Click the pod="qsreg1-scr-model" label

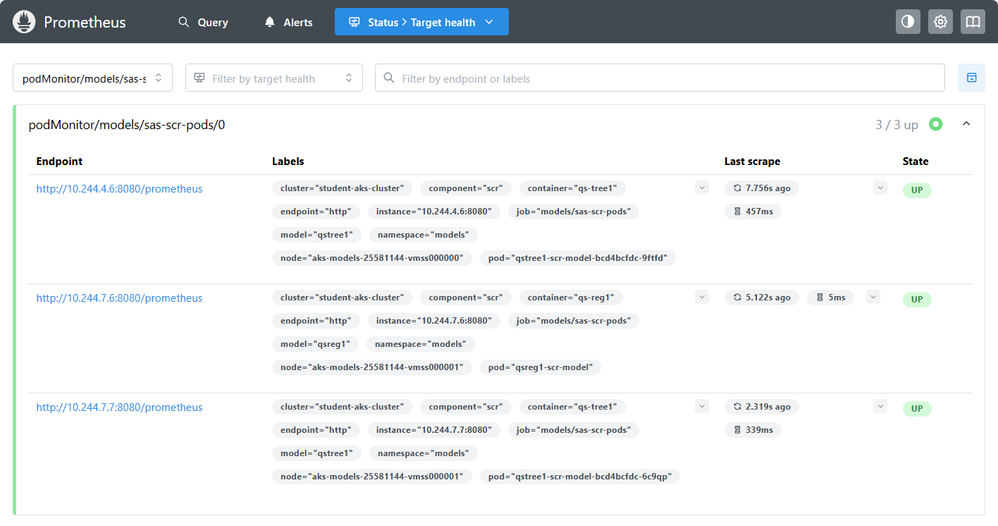540,367
